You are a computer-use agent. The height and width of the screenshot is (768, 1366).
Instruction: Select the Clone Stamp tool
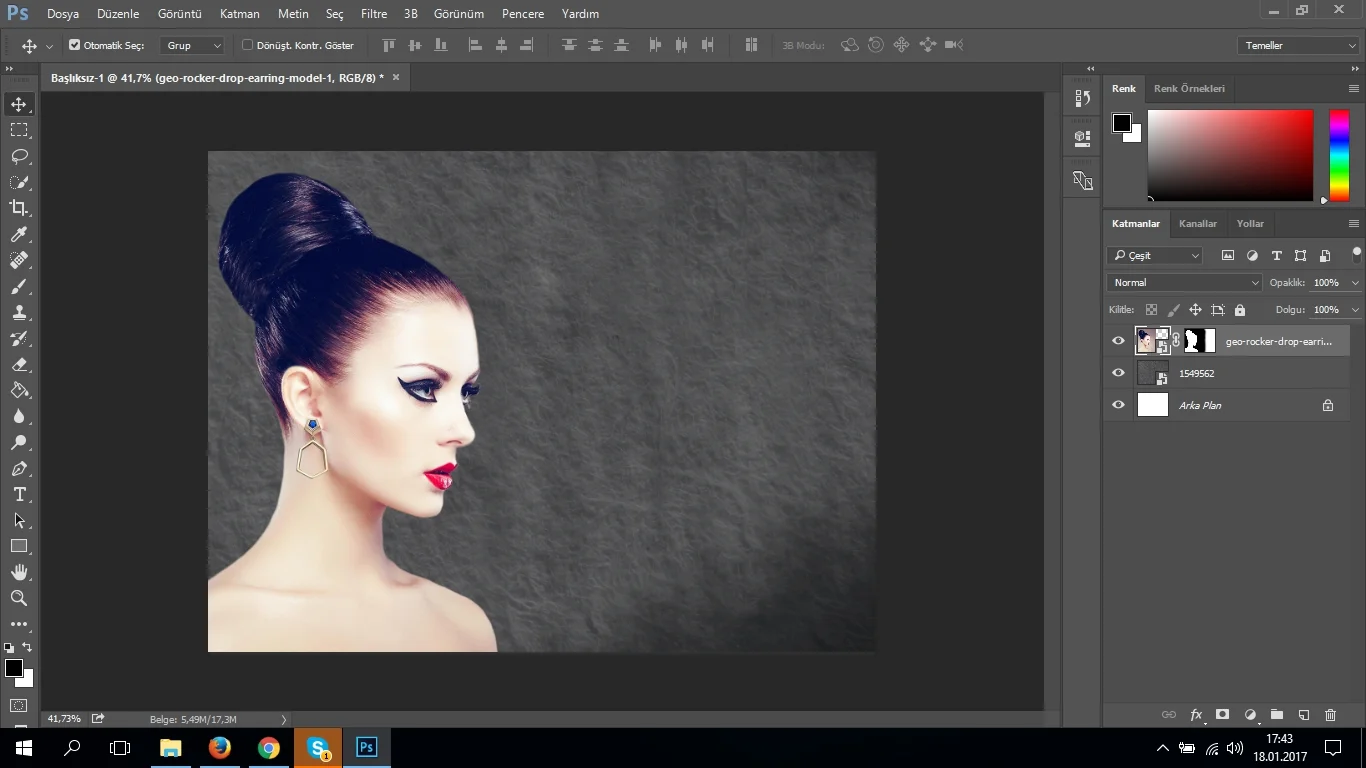[x=19, y=312]
